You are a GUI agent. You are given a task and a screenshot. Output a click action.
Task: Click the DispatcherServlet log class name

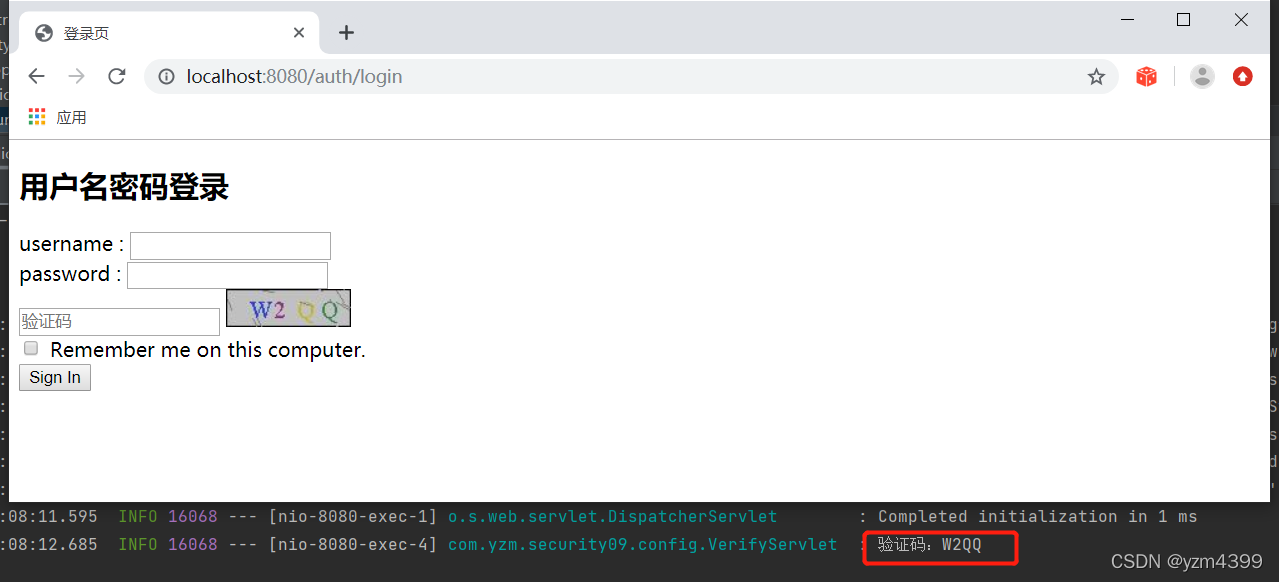(x=612, y=517)
